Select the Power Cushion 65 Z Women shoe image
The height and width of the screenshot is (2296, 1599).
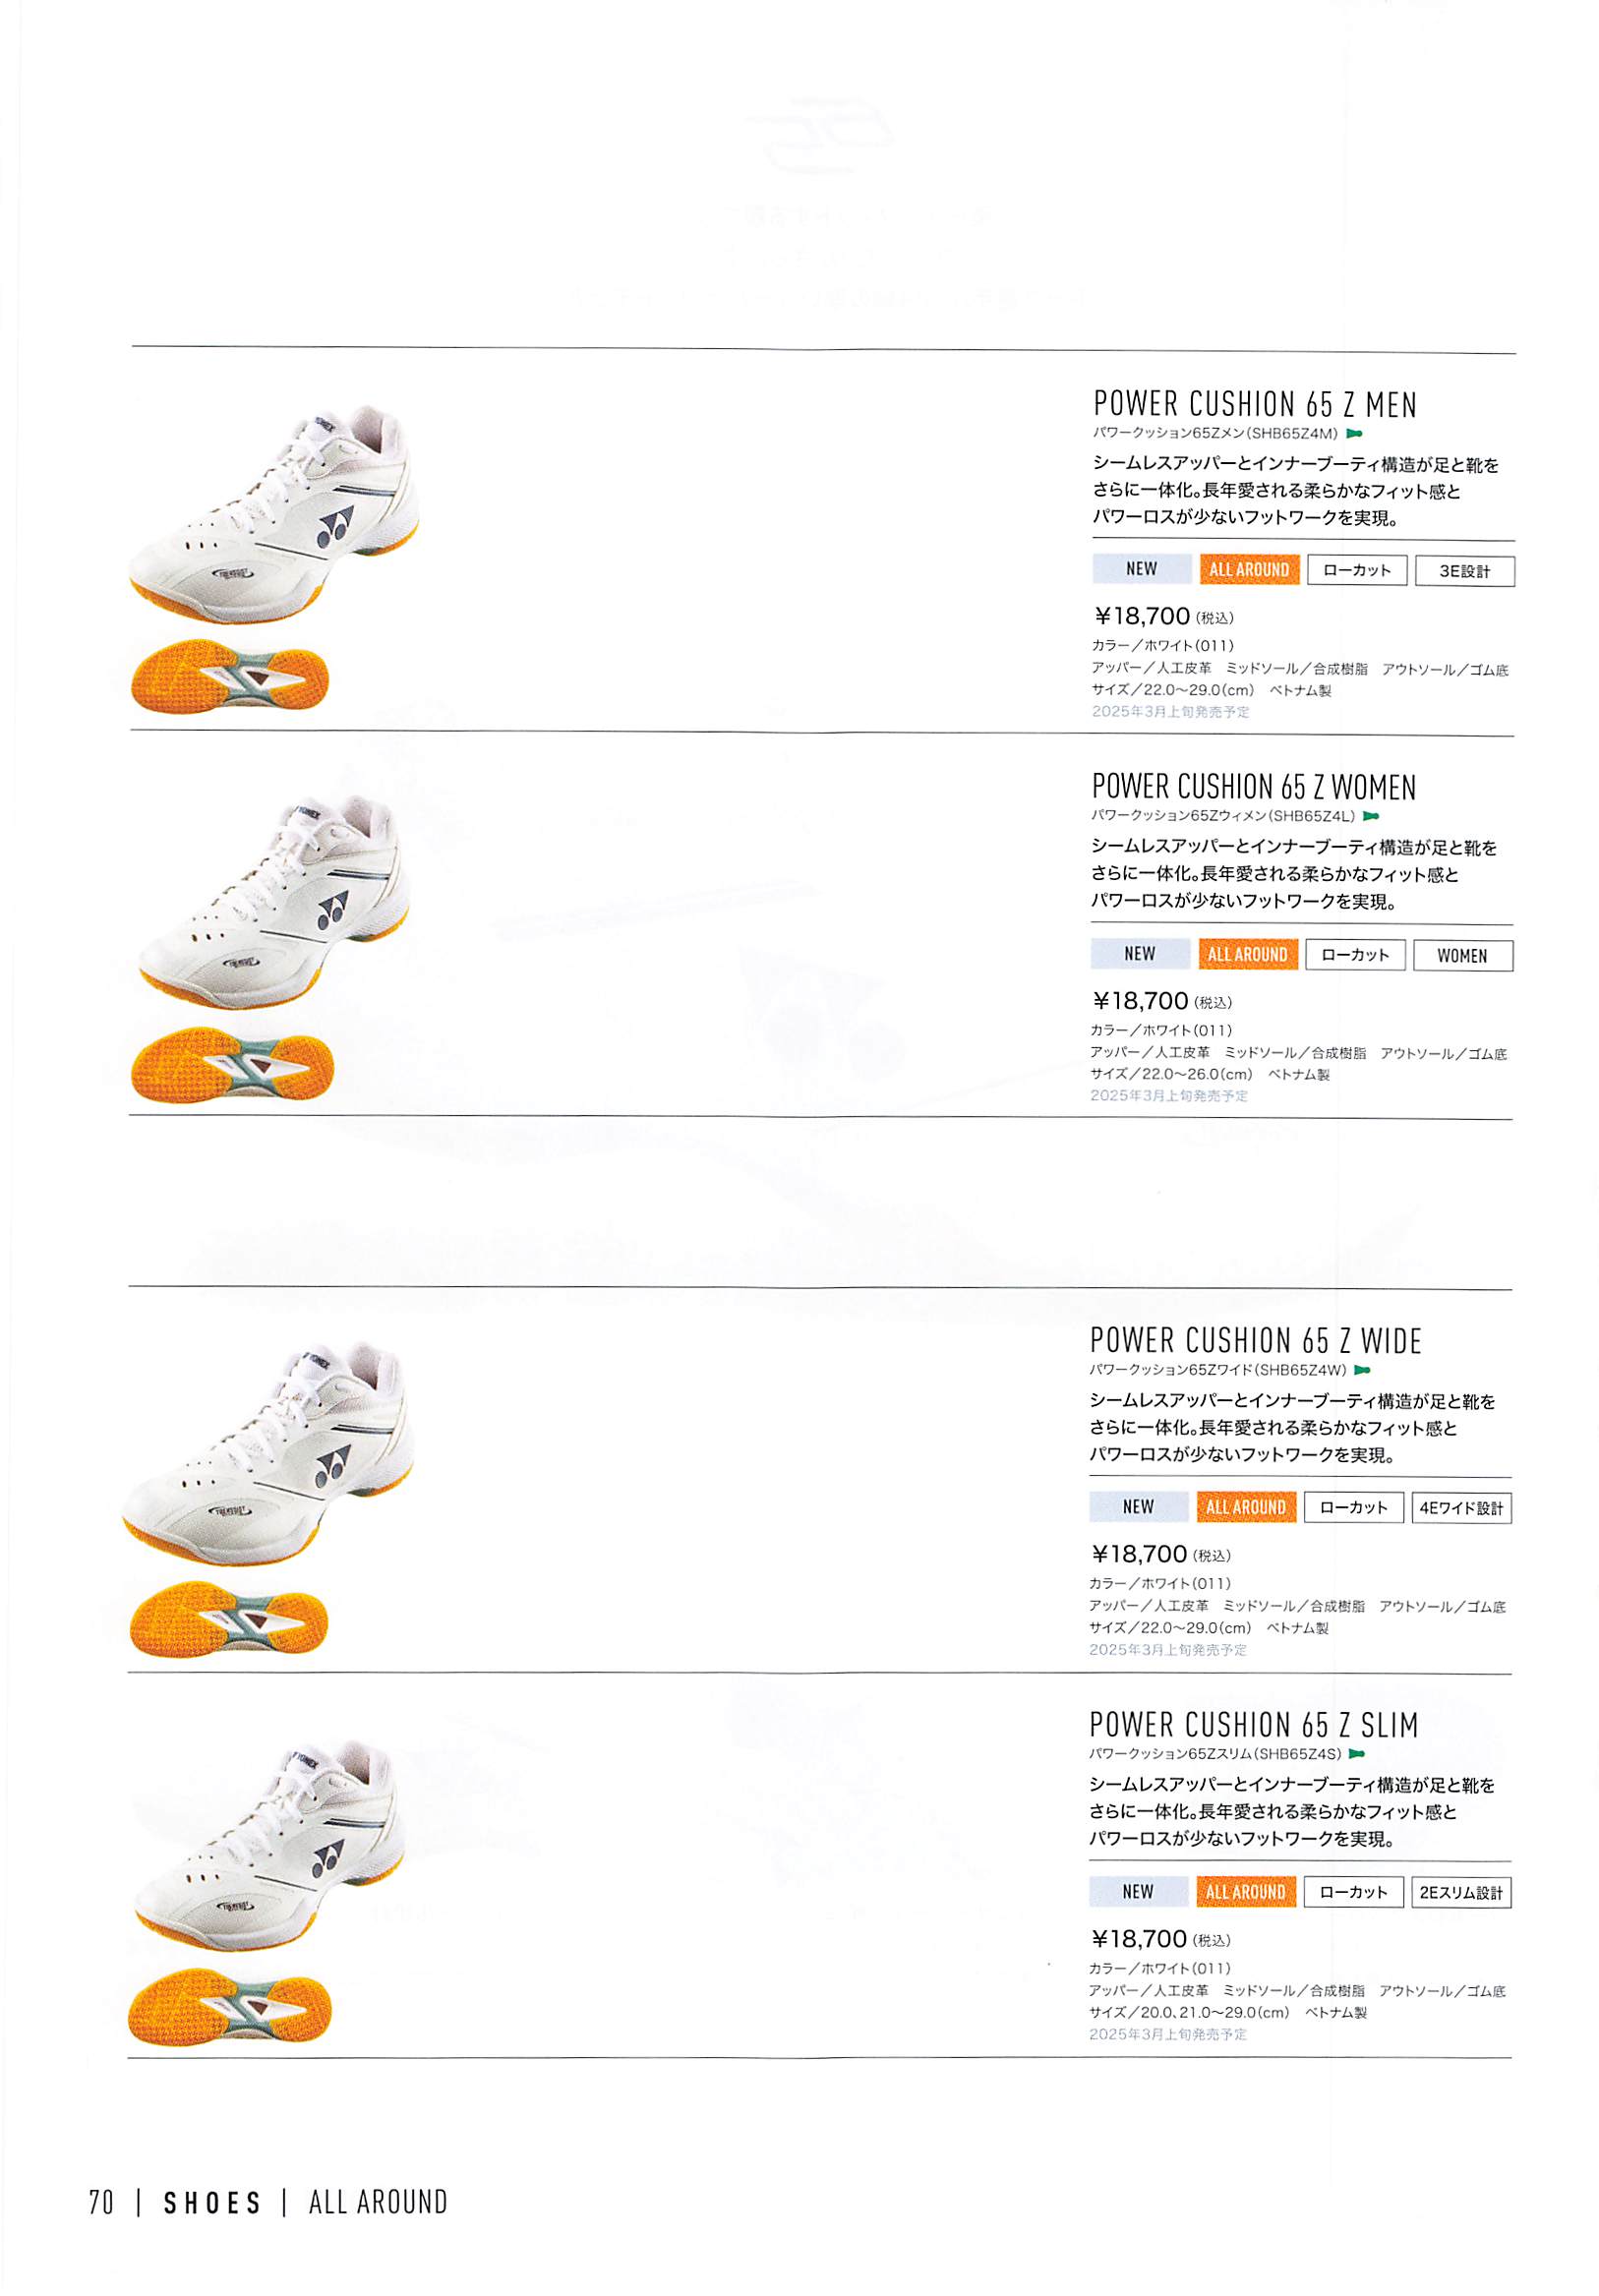click(x=273, y=901)
